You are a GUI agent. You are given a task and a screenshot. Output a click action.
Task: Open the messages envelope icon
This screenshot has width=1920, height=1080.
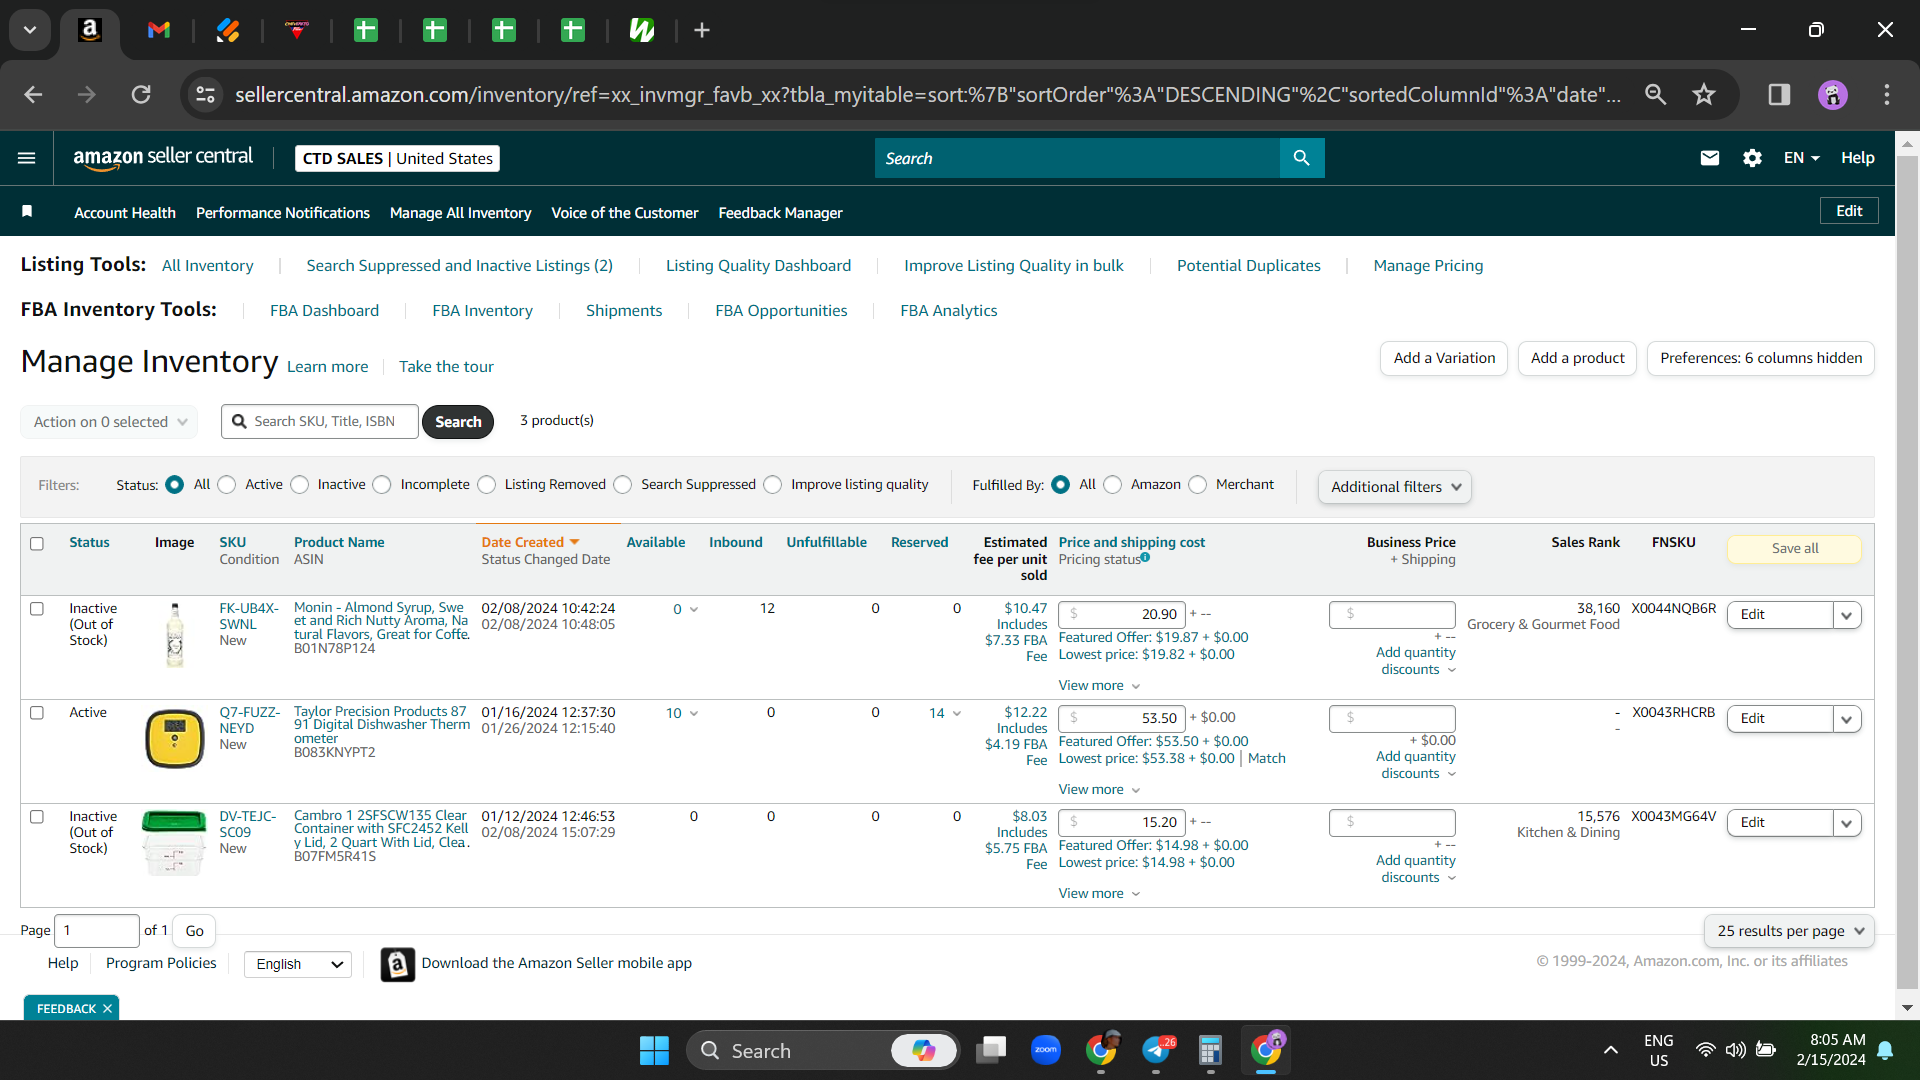click(x=1710, y=158)
